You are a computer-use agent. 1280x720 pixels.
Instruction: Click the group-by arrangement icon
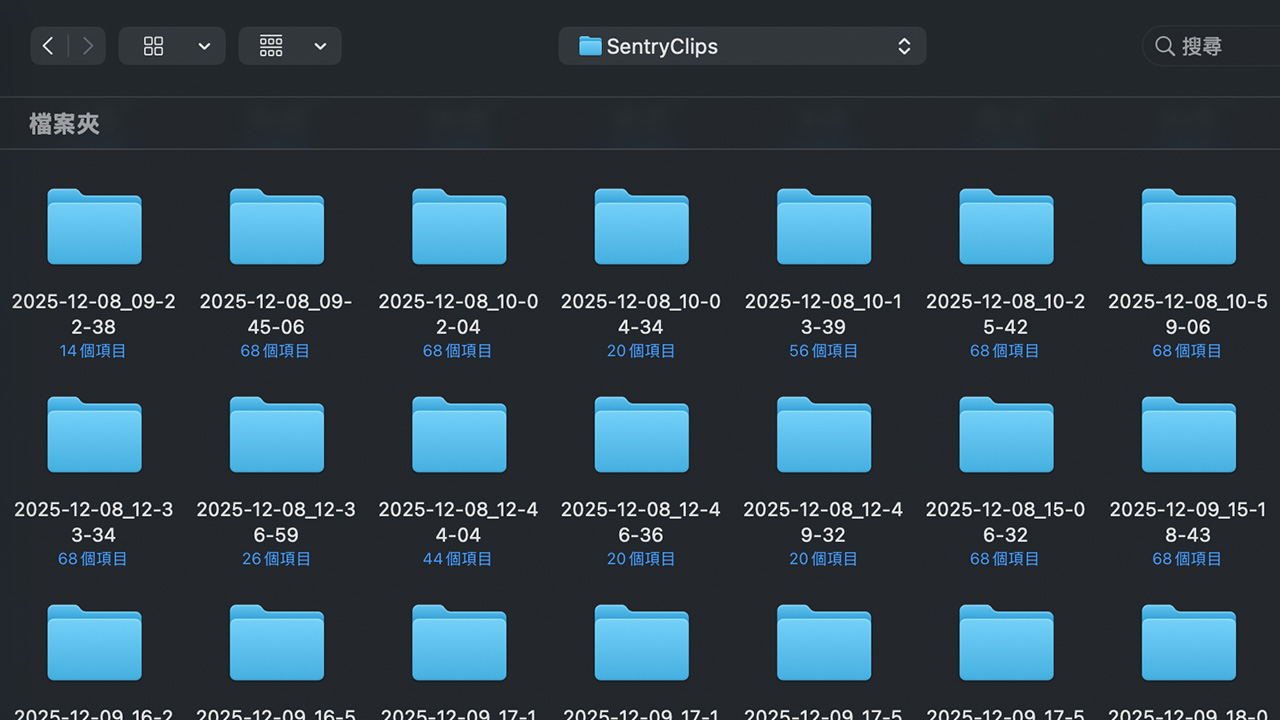(x=271, y=46)
